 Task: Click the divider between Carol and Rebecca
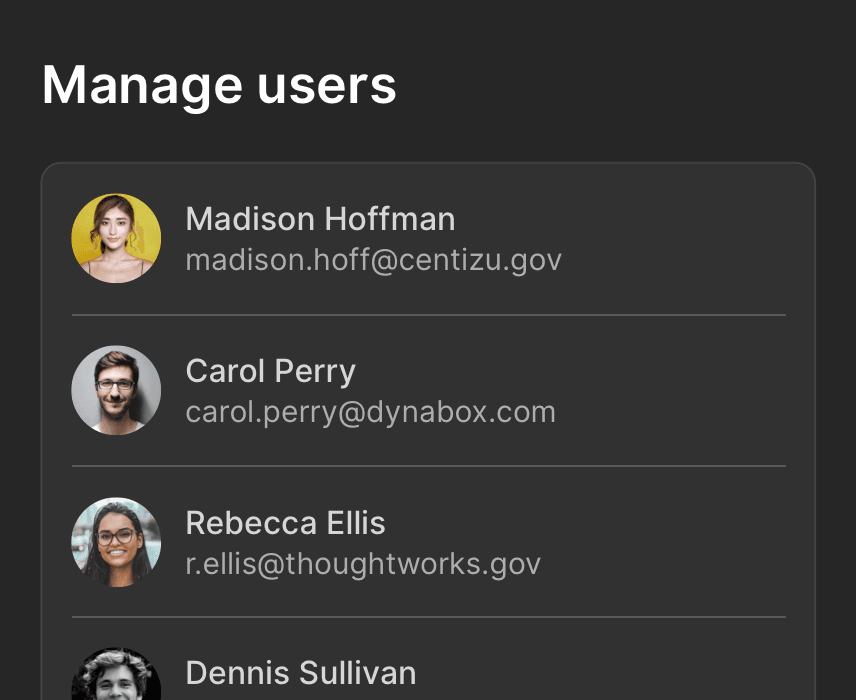click(428, 466)
